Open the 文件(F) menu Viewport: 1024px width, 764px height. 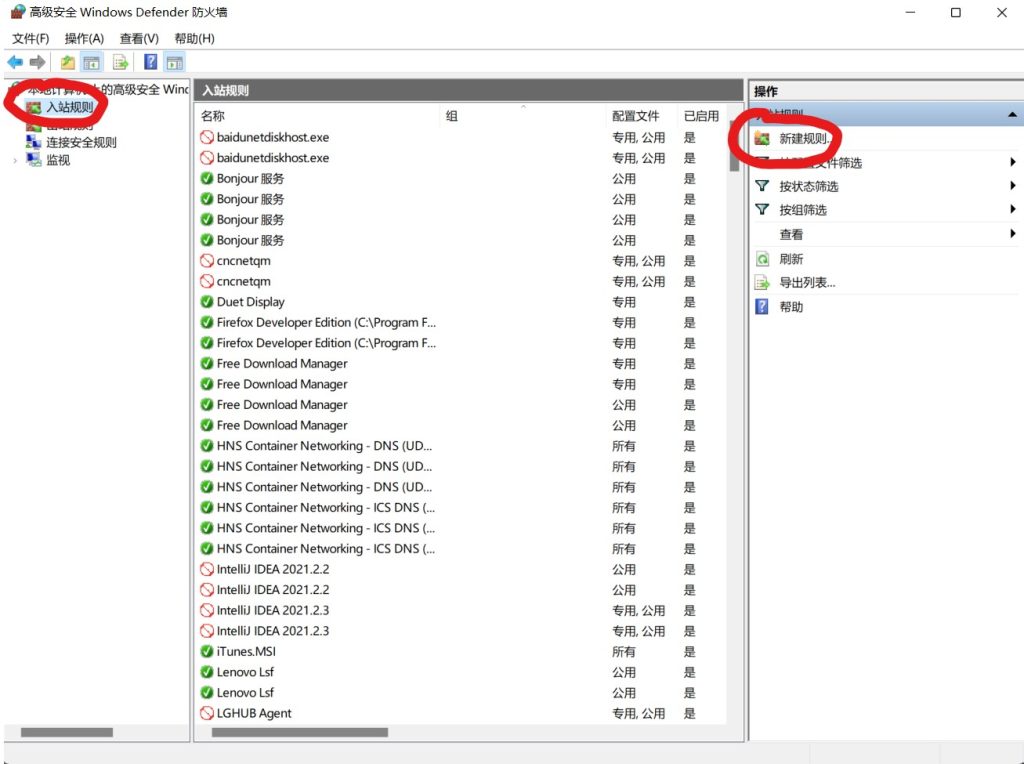pyautogui.click(x=31, y=38)
